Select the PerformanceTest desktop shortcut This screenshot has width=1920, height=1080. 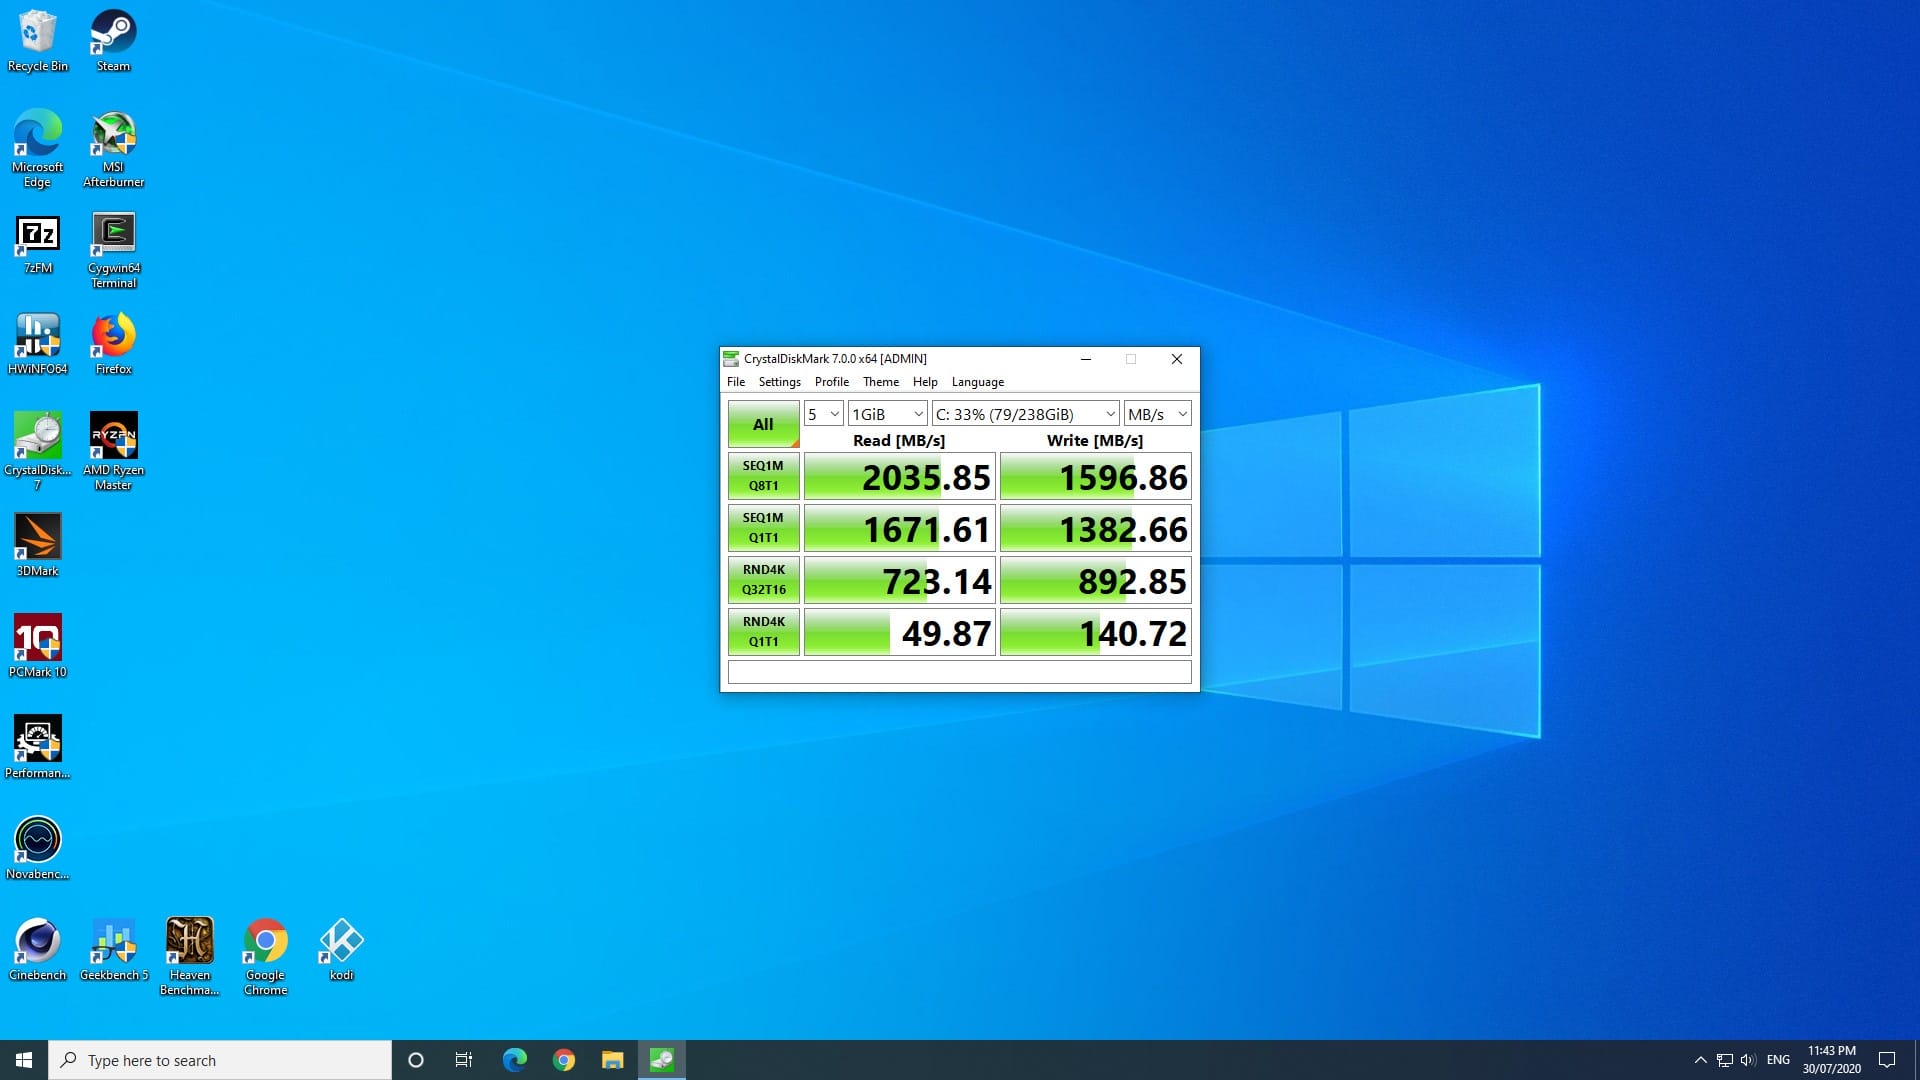pyautogui.click(x=37, y=748)
